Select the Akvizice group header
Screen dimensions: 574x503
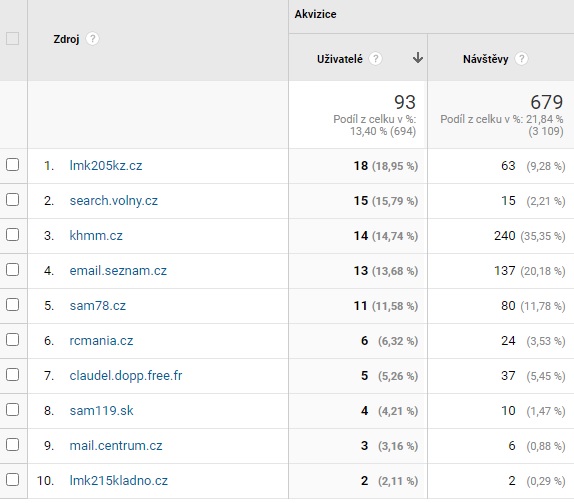[315, 14]
